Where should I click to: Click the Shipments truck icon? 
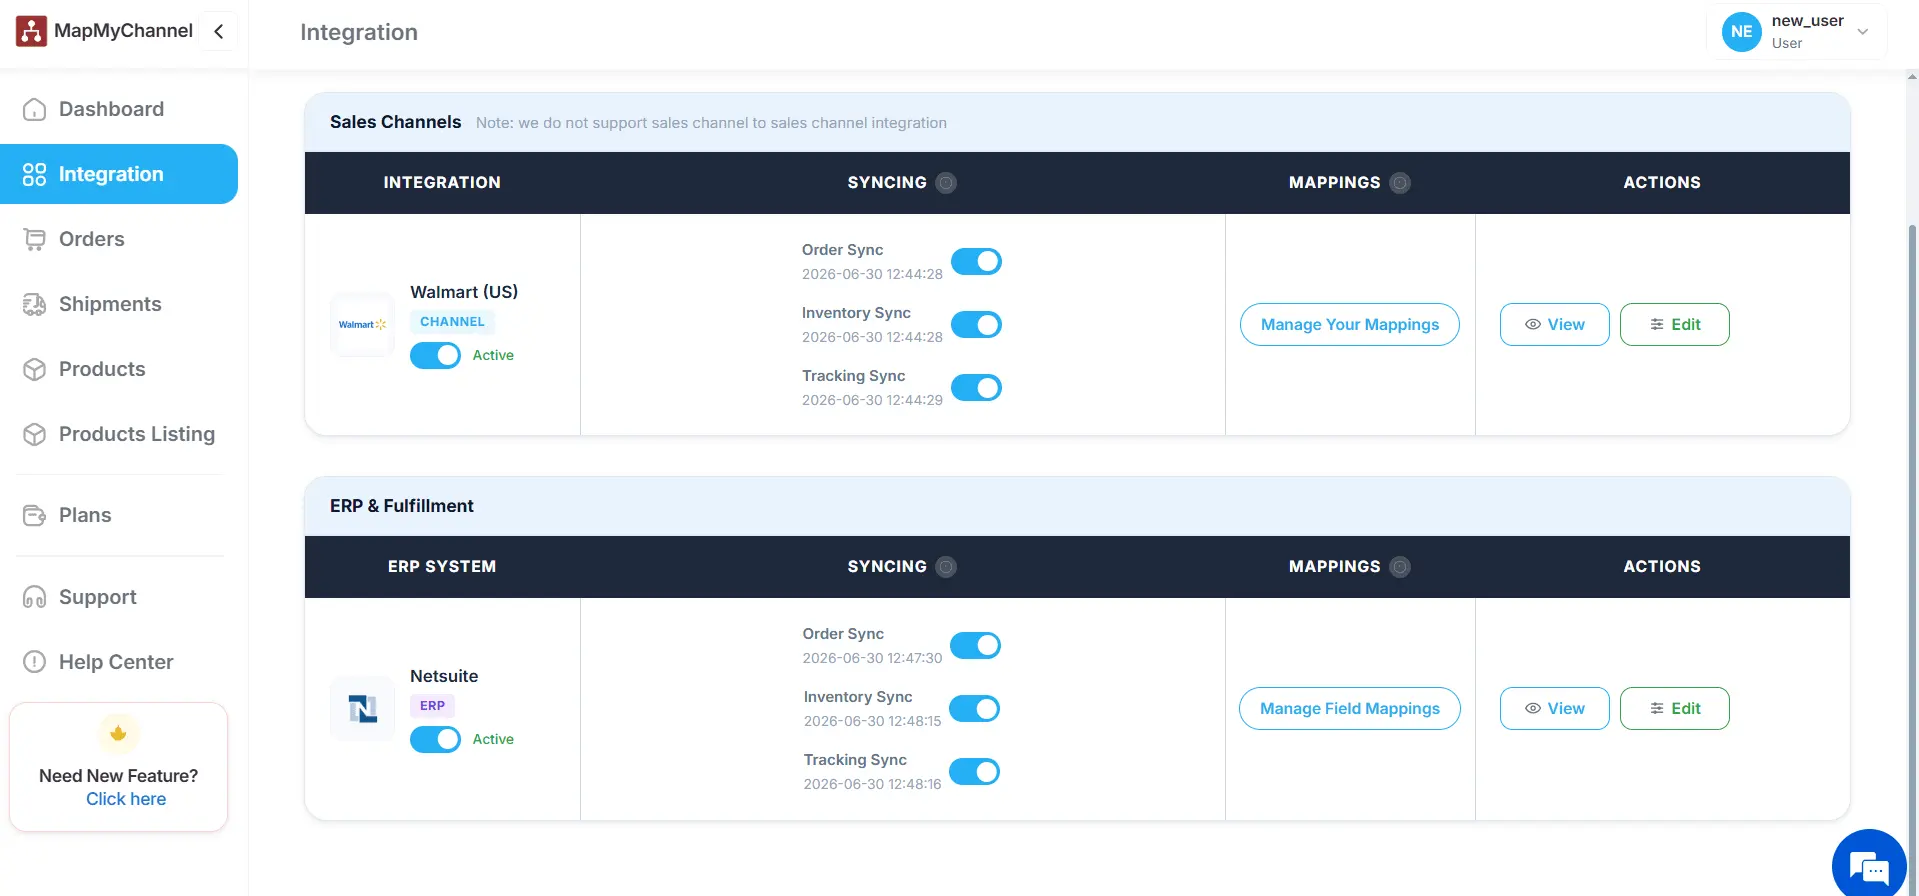click(34, 304)
